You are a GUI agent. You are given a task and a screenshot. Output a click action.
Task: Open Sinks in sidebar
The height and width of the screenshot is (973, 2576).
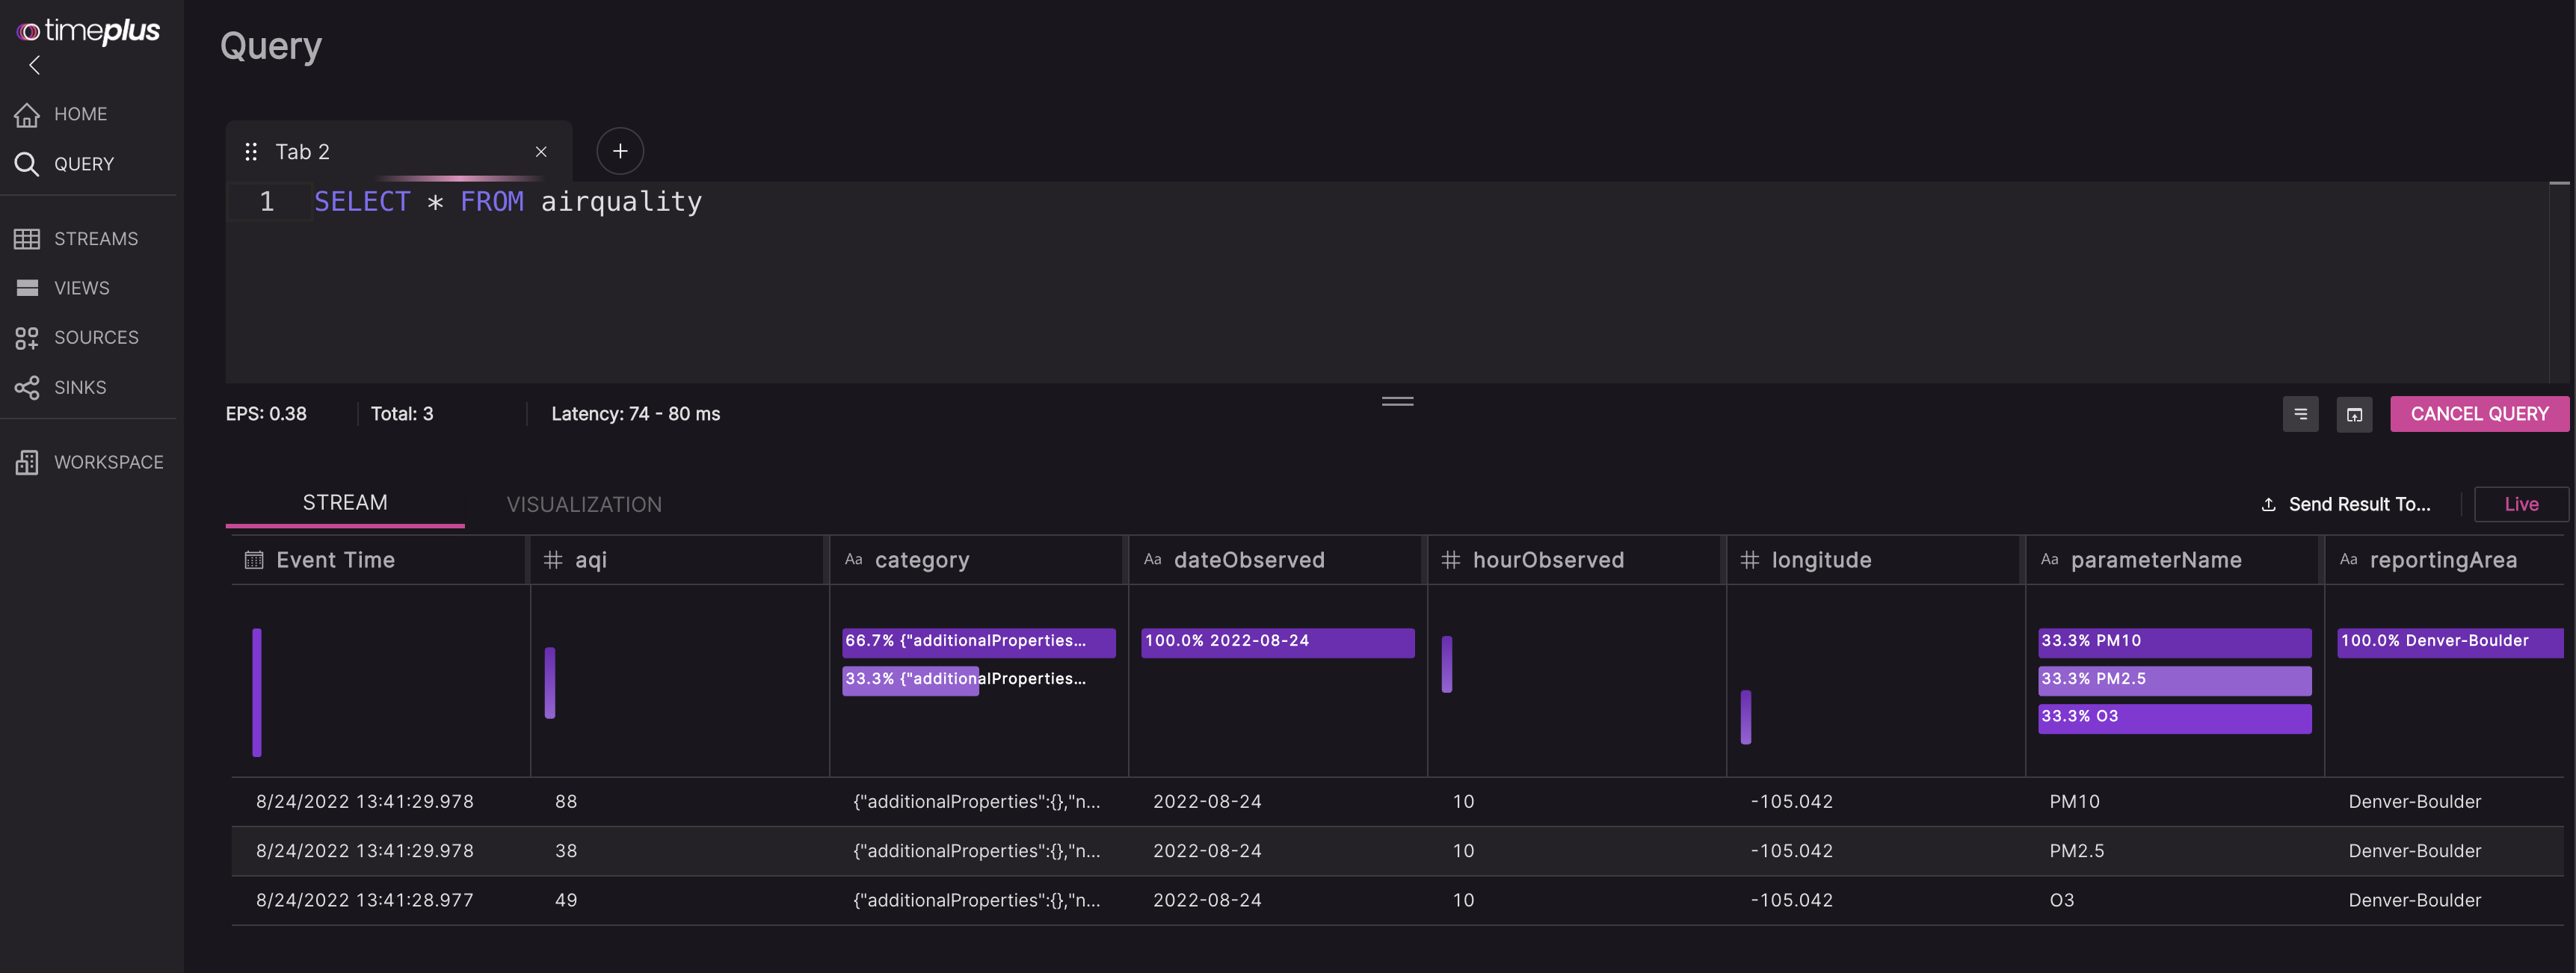point(79,387)
